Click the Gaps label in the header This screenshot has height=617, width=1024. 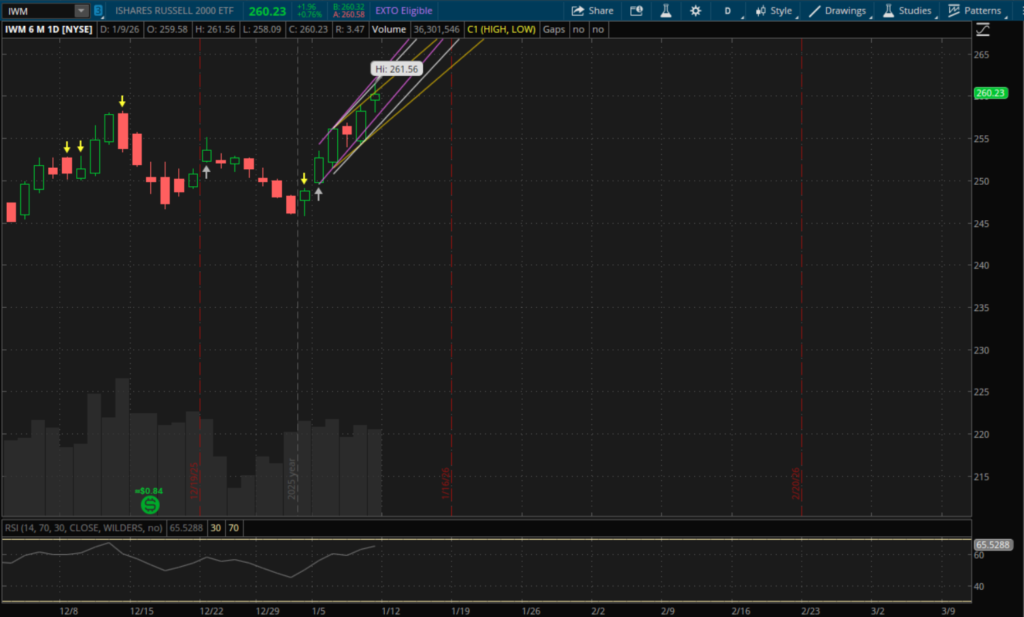tap(553, 30)
